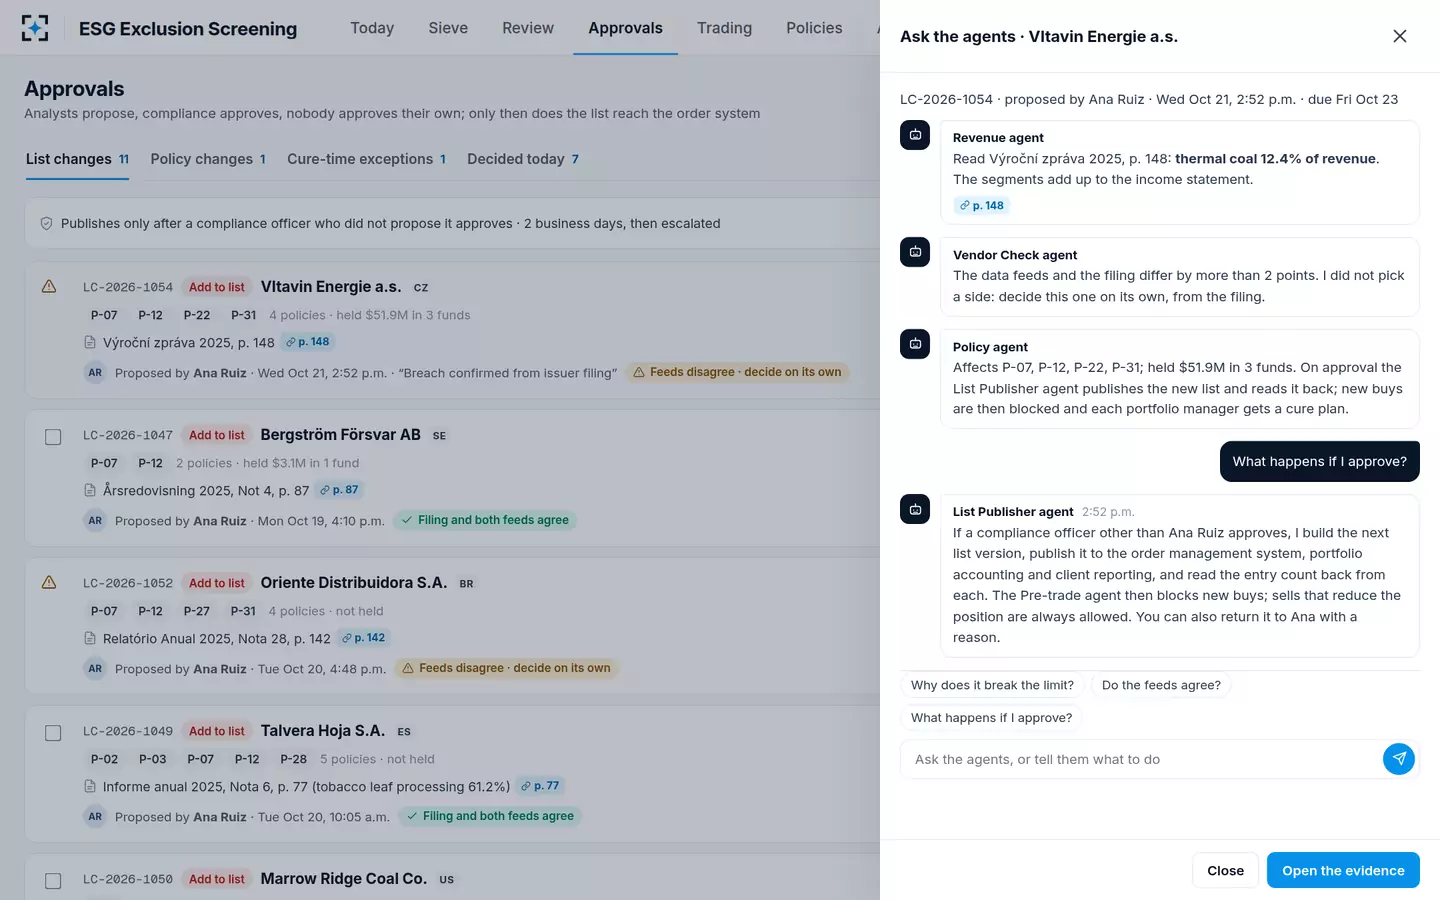
Task: Open the p. 77 link for Informe anual 2025
Action: tap(540, 786)
